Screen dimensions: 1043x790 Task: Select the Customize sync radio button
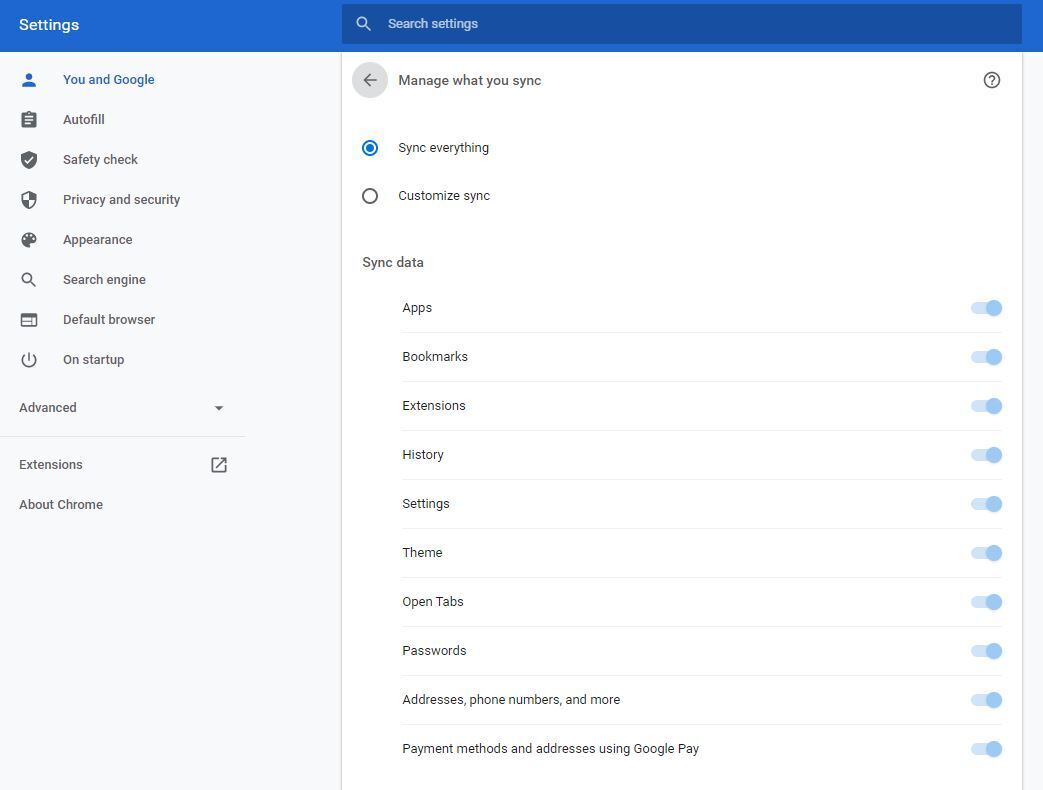point(370,196)
